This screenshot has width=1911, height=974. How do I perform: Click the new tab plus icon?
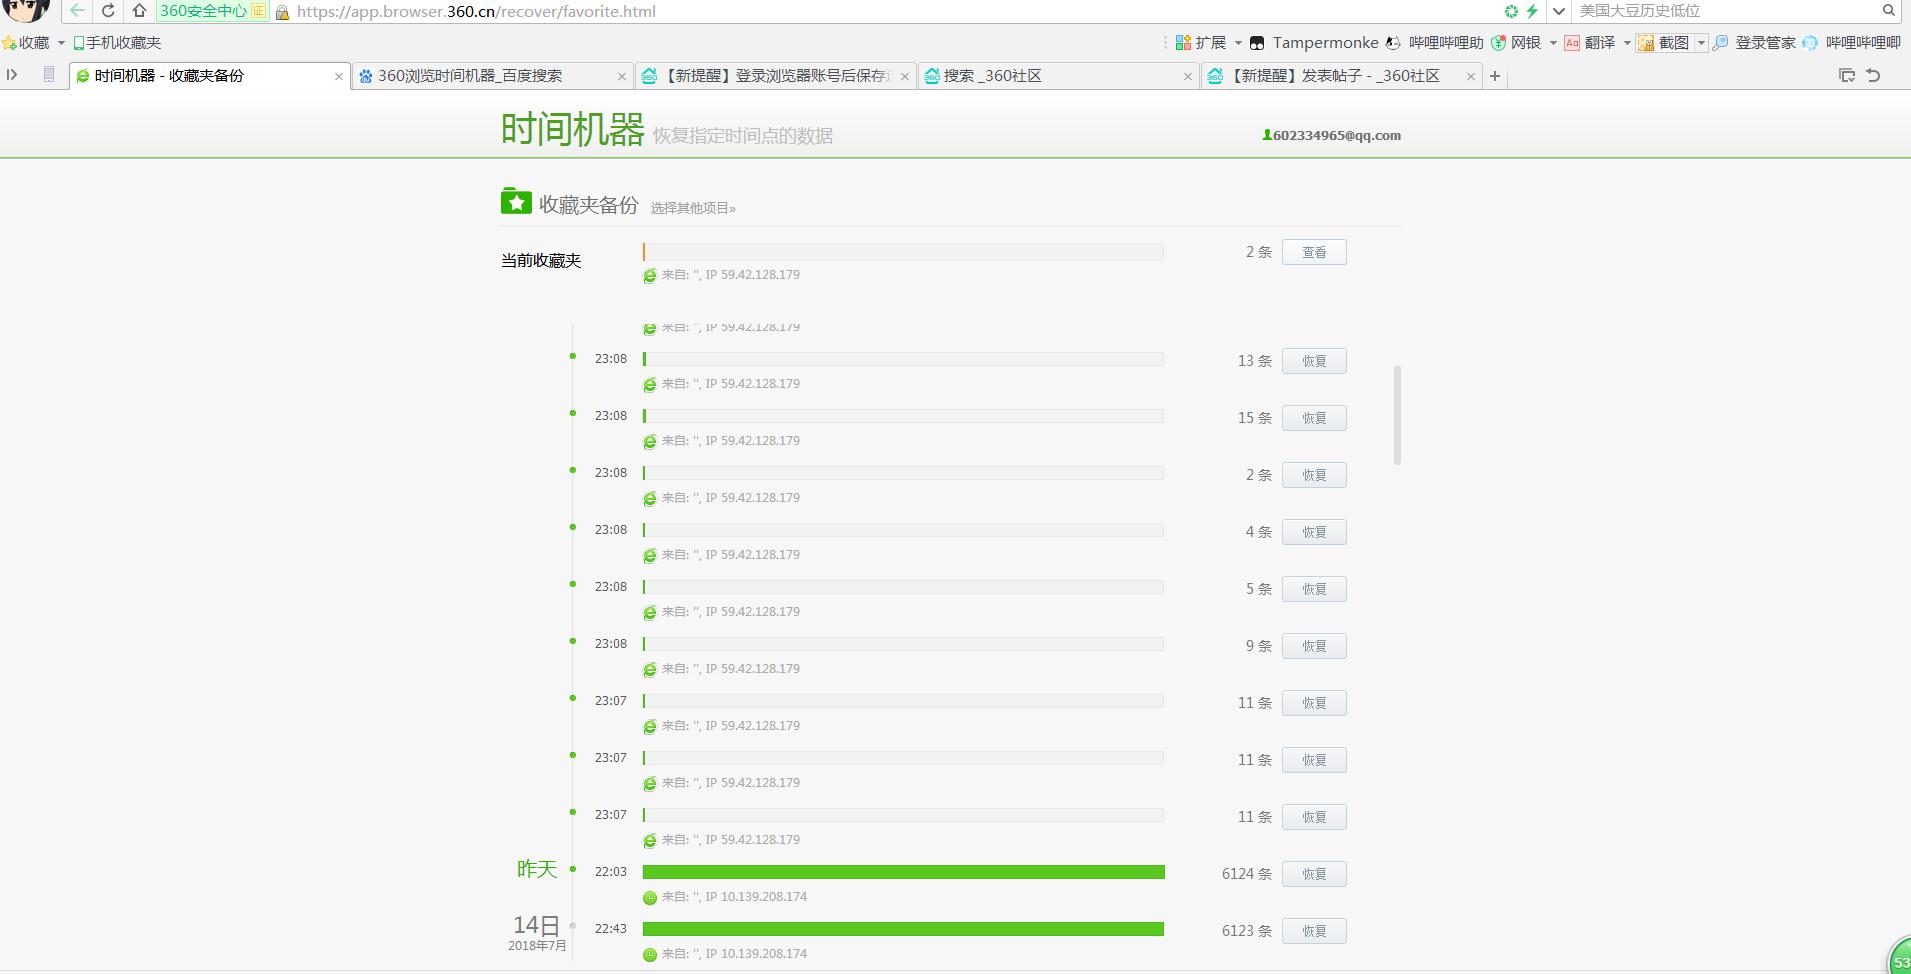tap(1495, 76)
